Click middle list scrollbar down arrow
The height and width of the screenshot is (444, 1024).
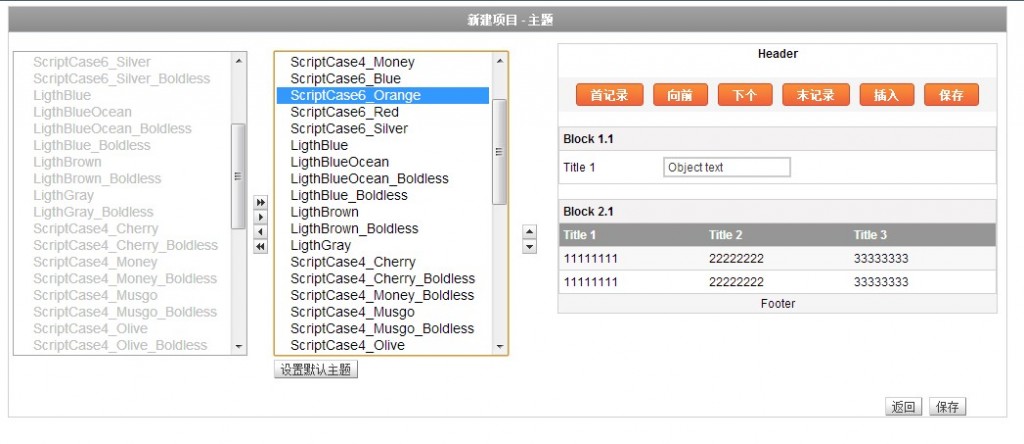click(x=500, y=346)
